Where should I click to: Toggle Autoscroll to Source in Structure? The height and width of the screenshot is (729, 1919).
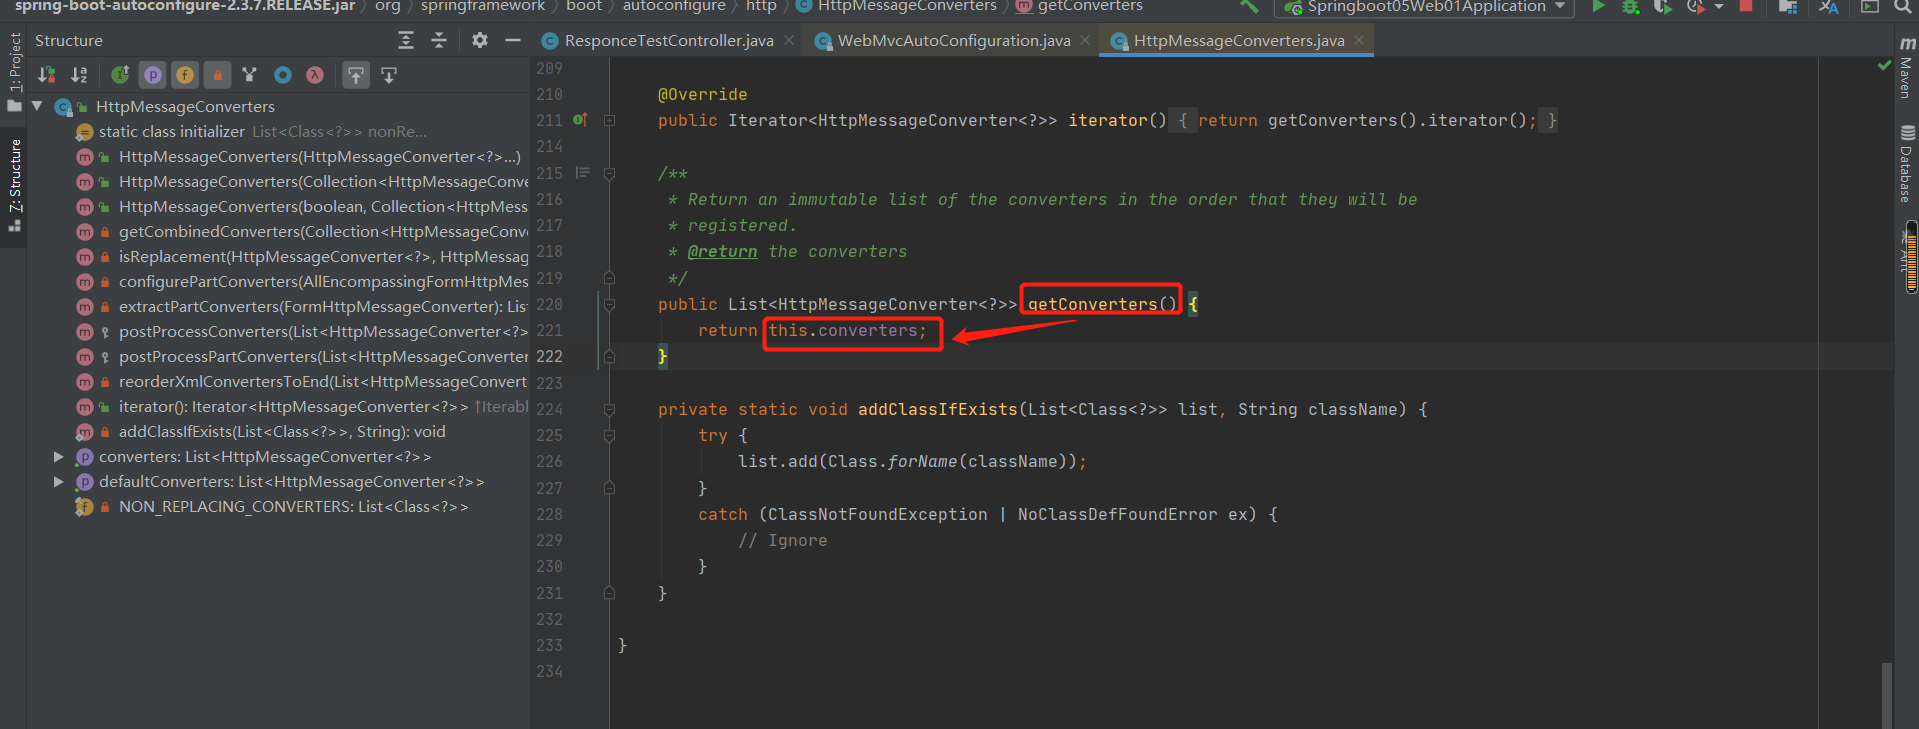pos(356,75)
